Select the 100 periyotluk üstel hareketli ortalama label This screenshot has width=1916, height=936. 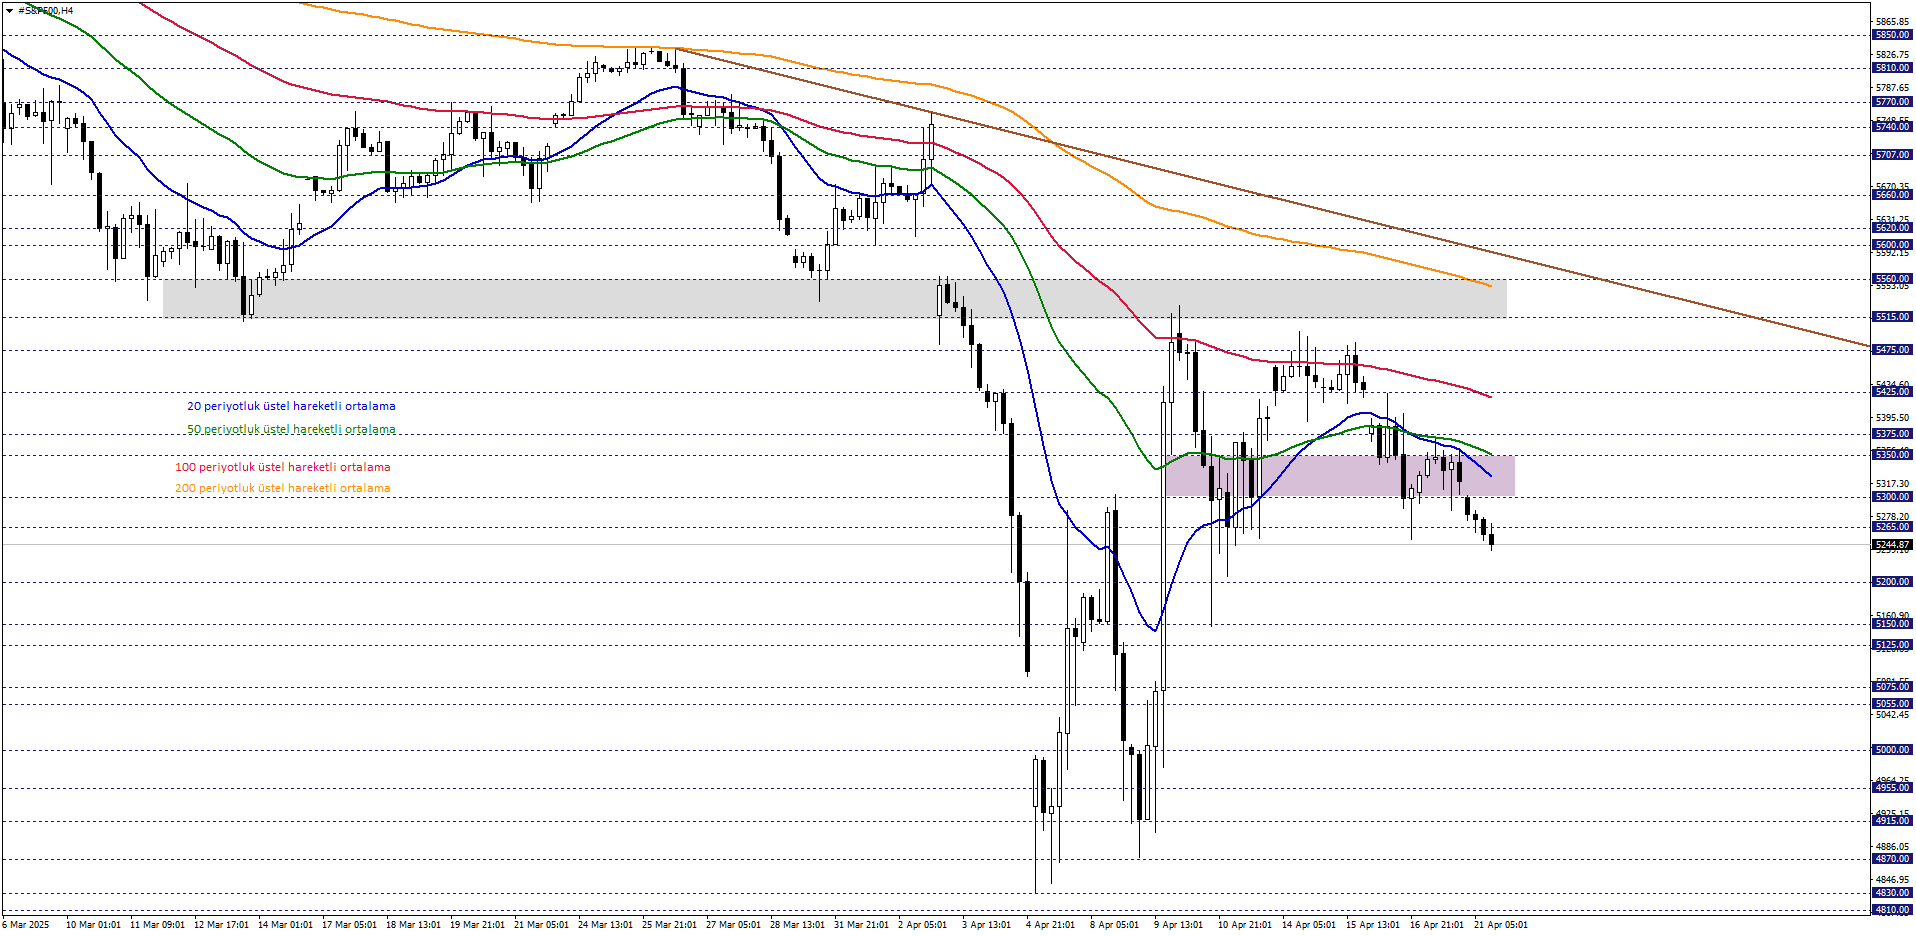[283, 467]
